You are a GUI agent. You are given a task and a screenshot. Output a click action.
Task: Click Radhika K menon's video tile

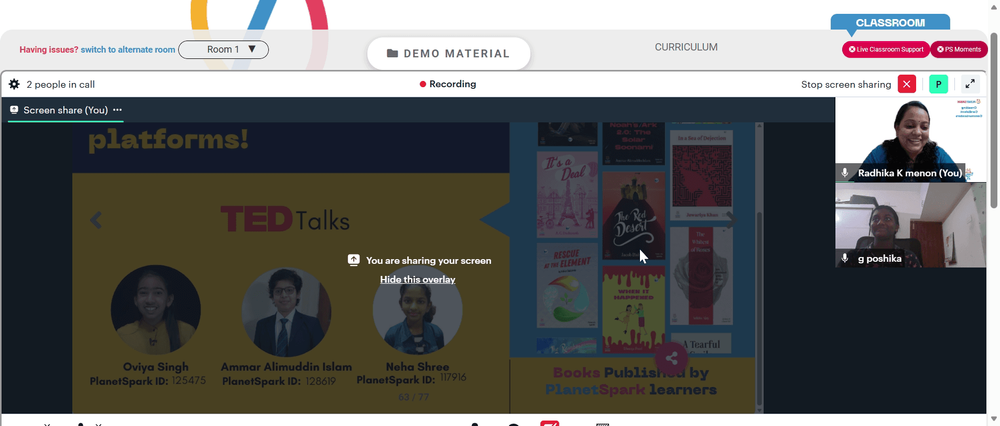(x=910, y=140)
